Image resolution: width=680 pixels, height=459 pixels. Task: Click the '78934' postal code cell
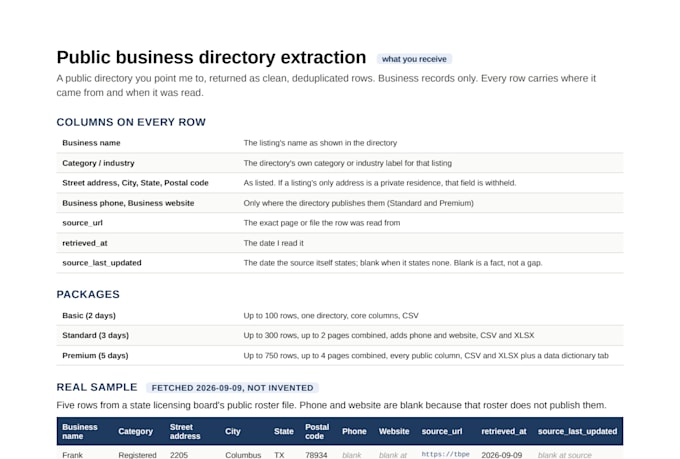click(x=316, y=455)
